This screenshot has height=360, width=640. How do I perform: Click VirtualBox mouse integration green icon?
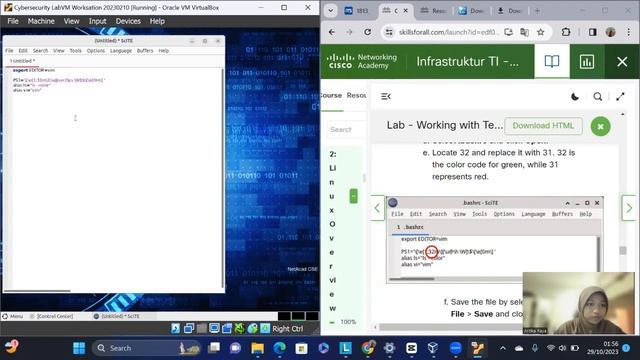pos(240,328)
